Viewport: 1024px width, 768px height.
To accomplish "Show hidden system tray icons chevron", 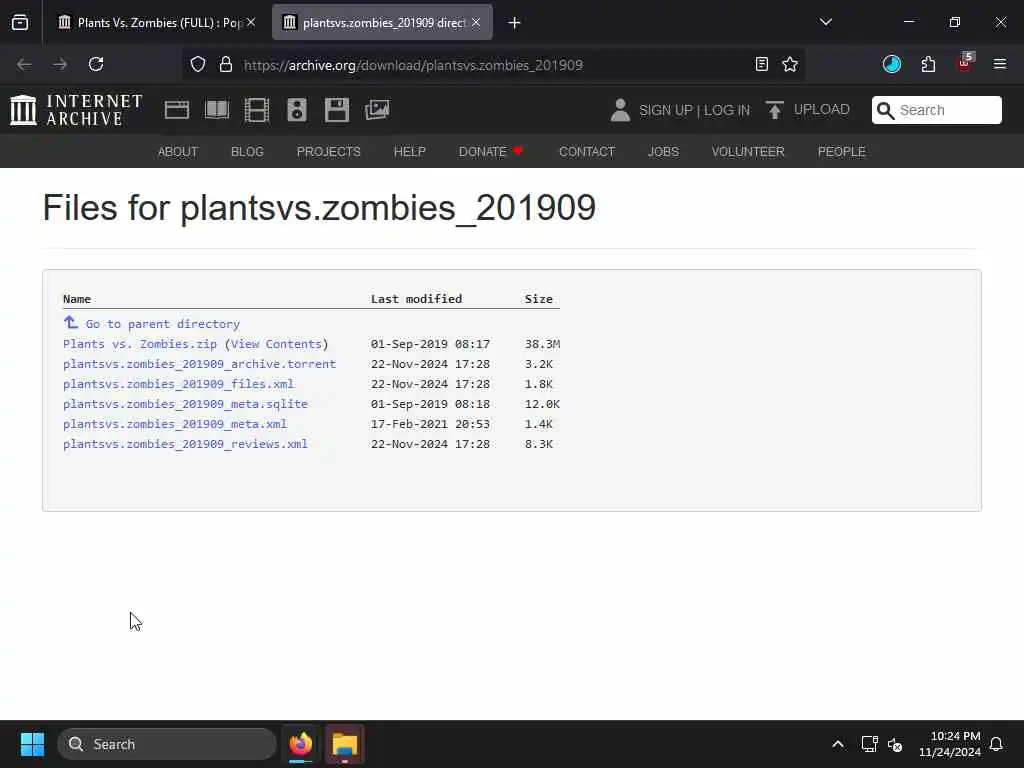I will click(838, 744).
